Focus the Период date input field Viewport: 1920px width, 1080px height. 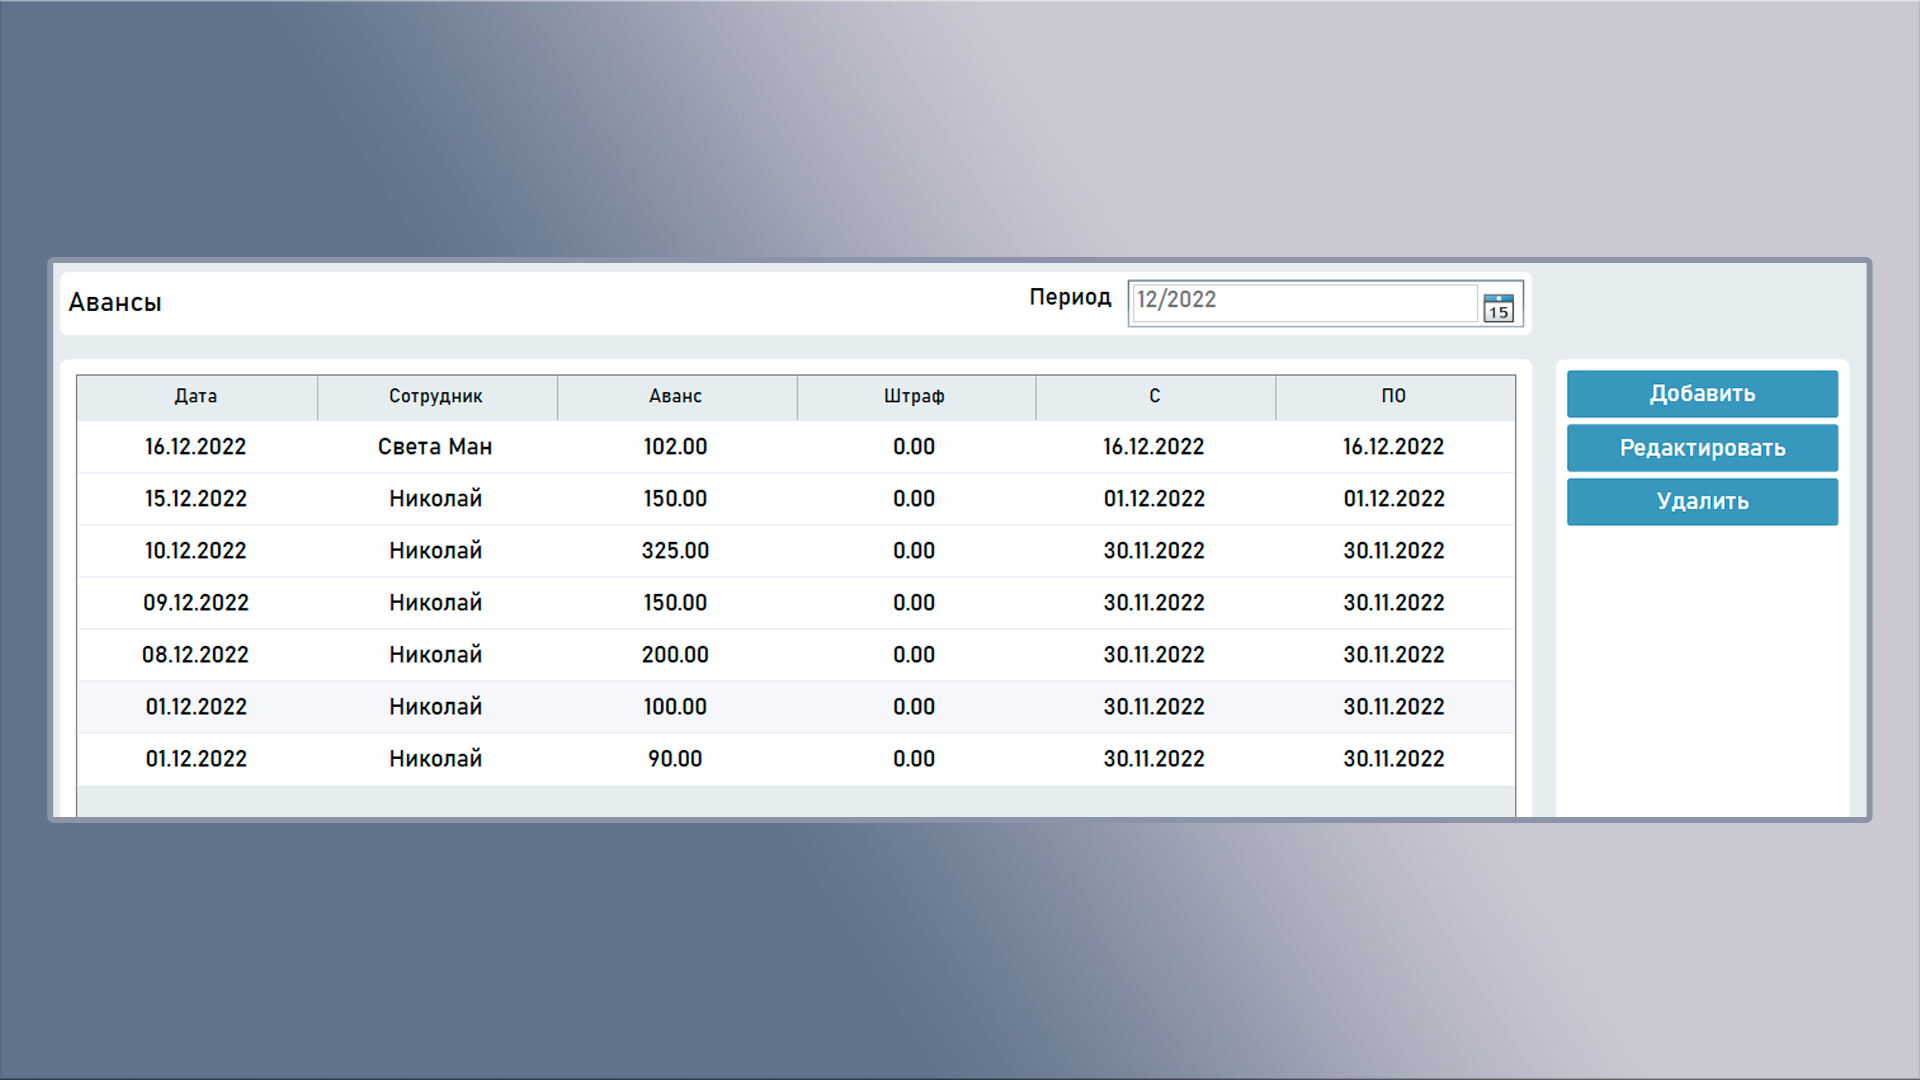click(x=1303, y=301)
